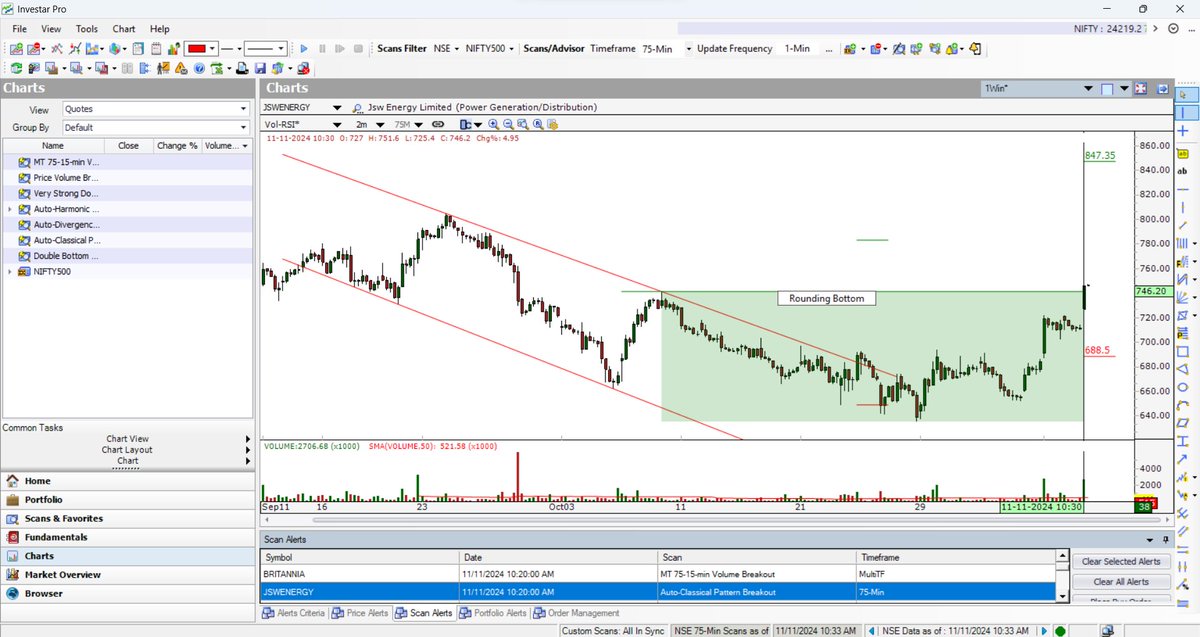Open Chart Layout under Common Tasks

pyautogui.click(x=127, y=450)
